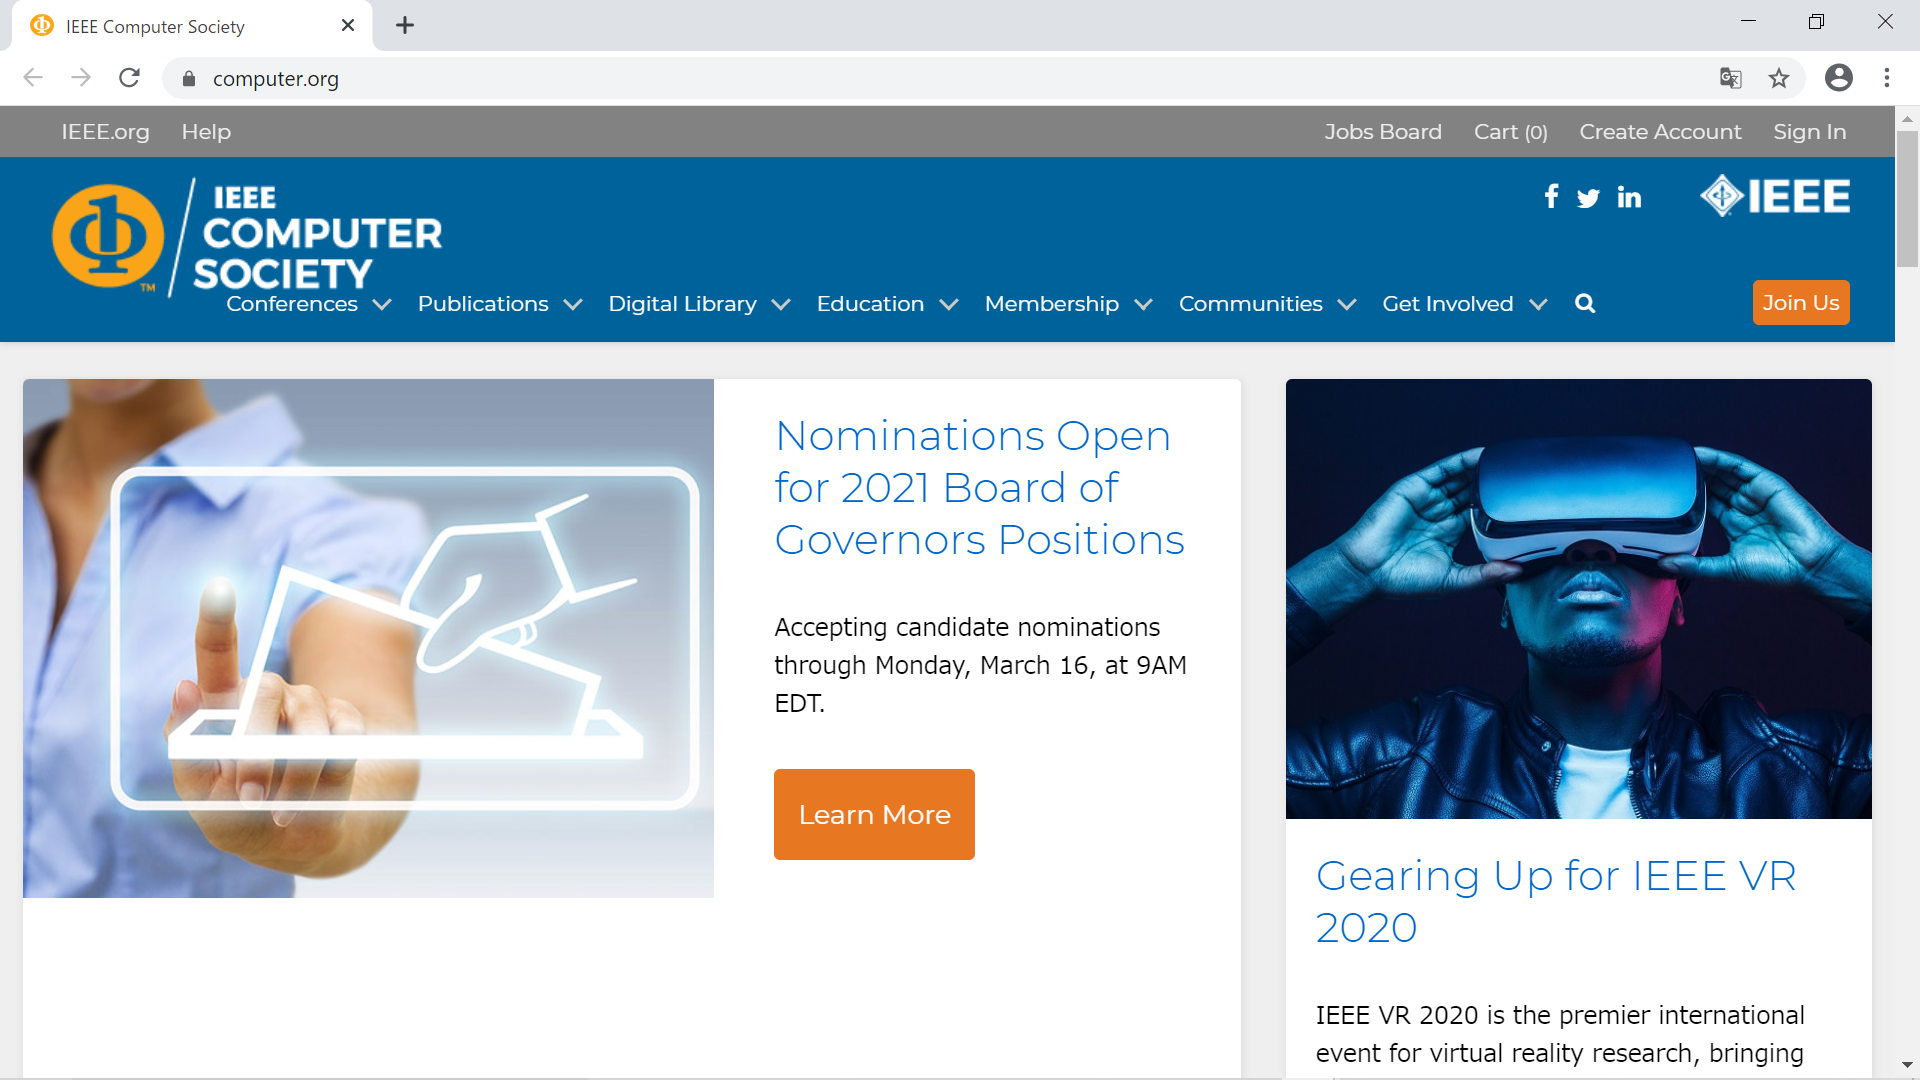The height and width of the screenshot is (1080, 1920).
Task: View Cart (0) link
Action: pyautogui.click(x=1511, y=132)
